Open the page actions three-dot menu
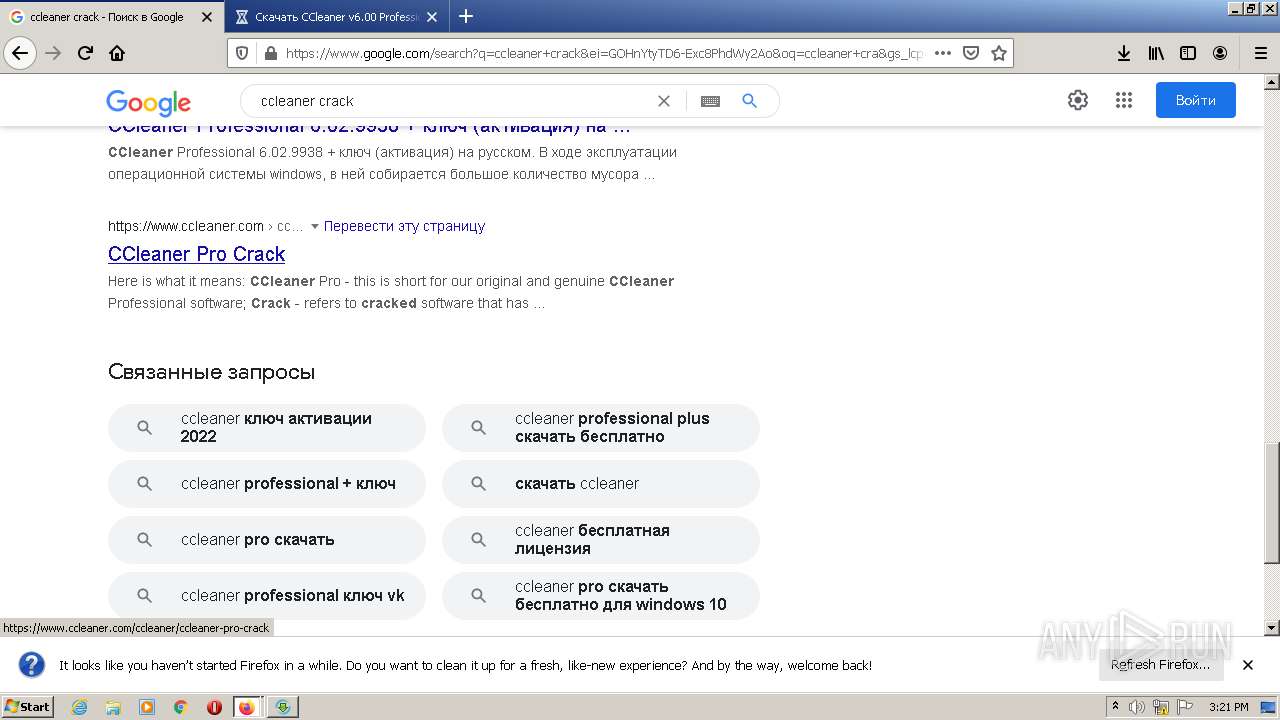 (x=942, y=53)
